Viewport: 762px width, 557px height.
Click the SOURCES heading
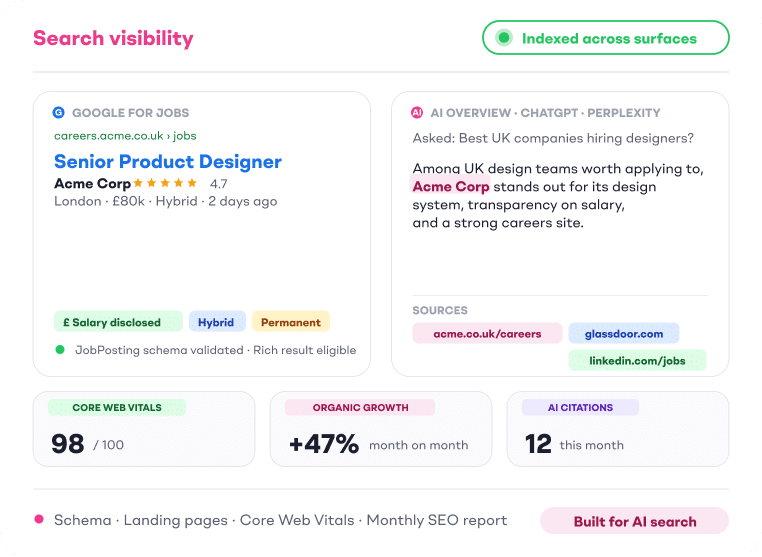point(440,310)
